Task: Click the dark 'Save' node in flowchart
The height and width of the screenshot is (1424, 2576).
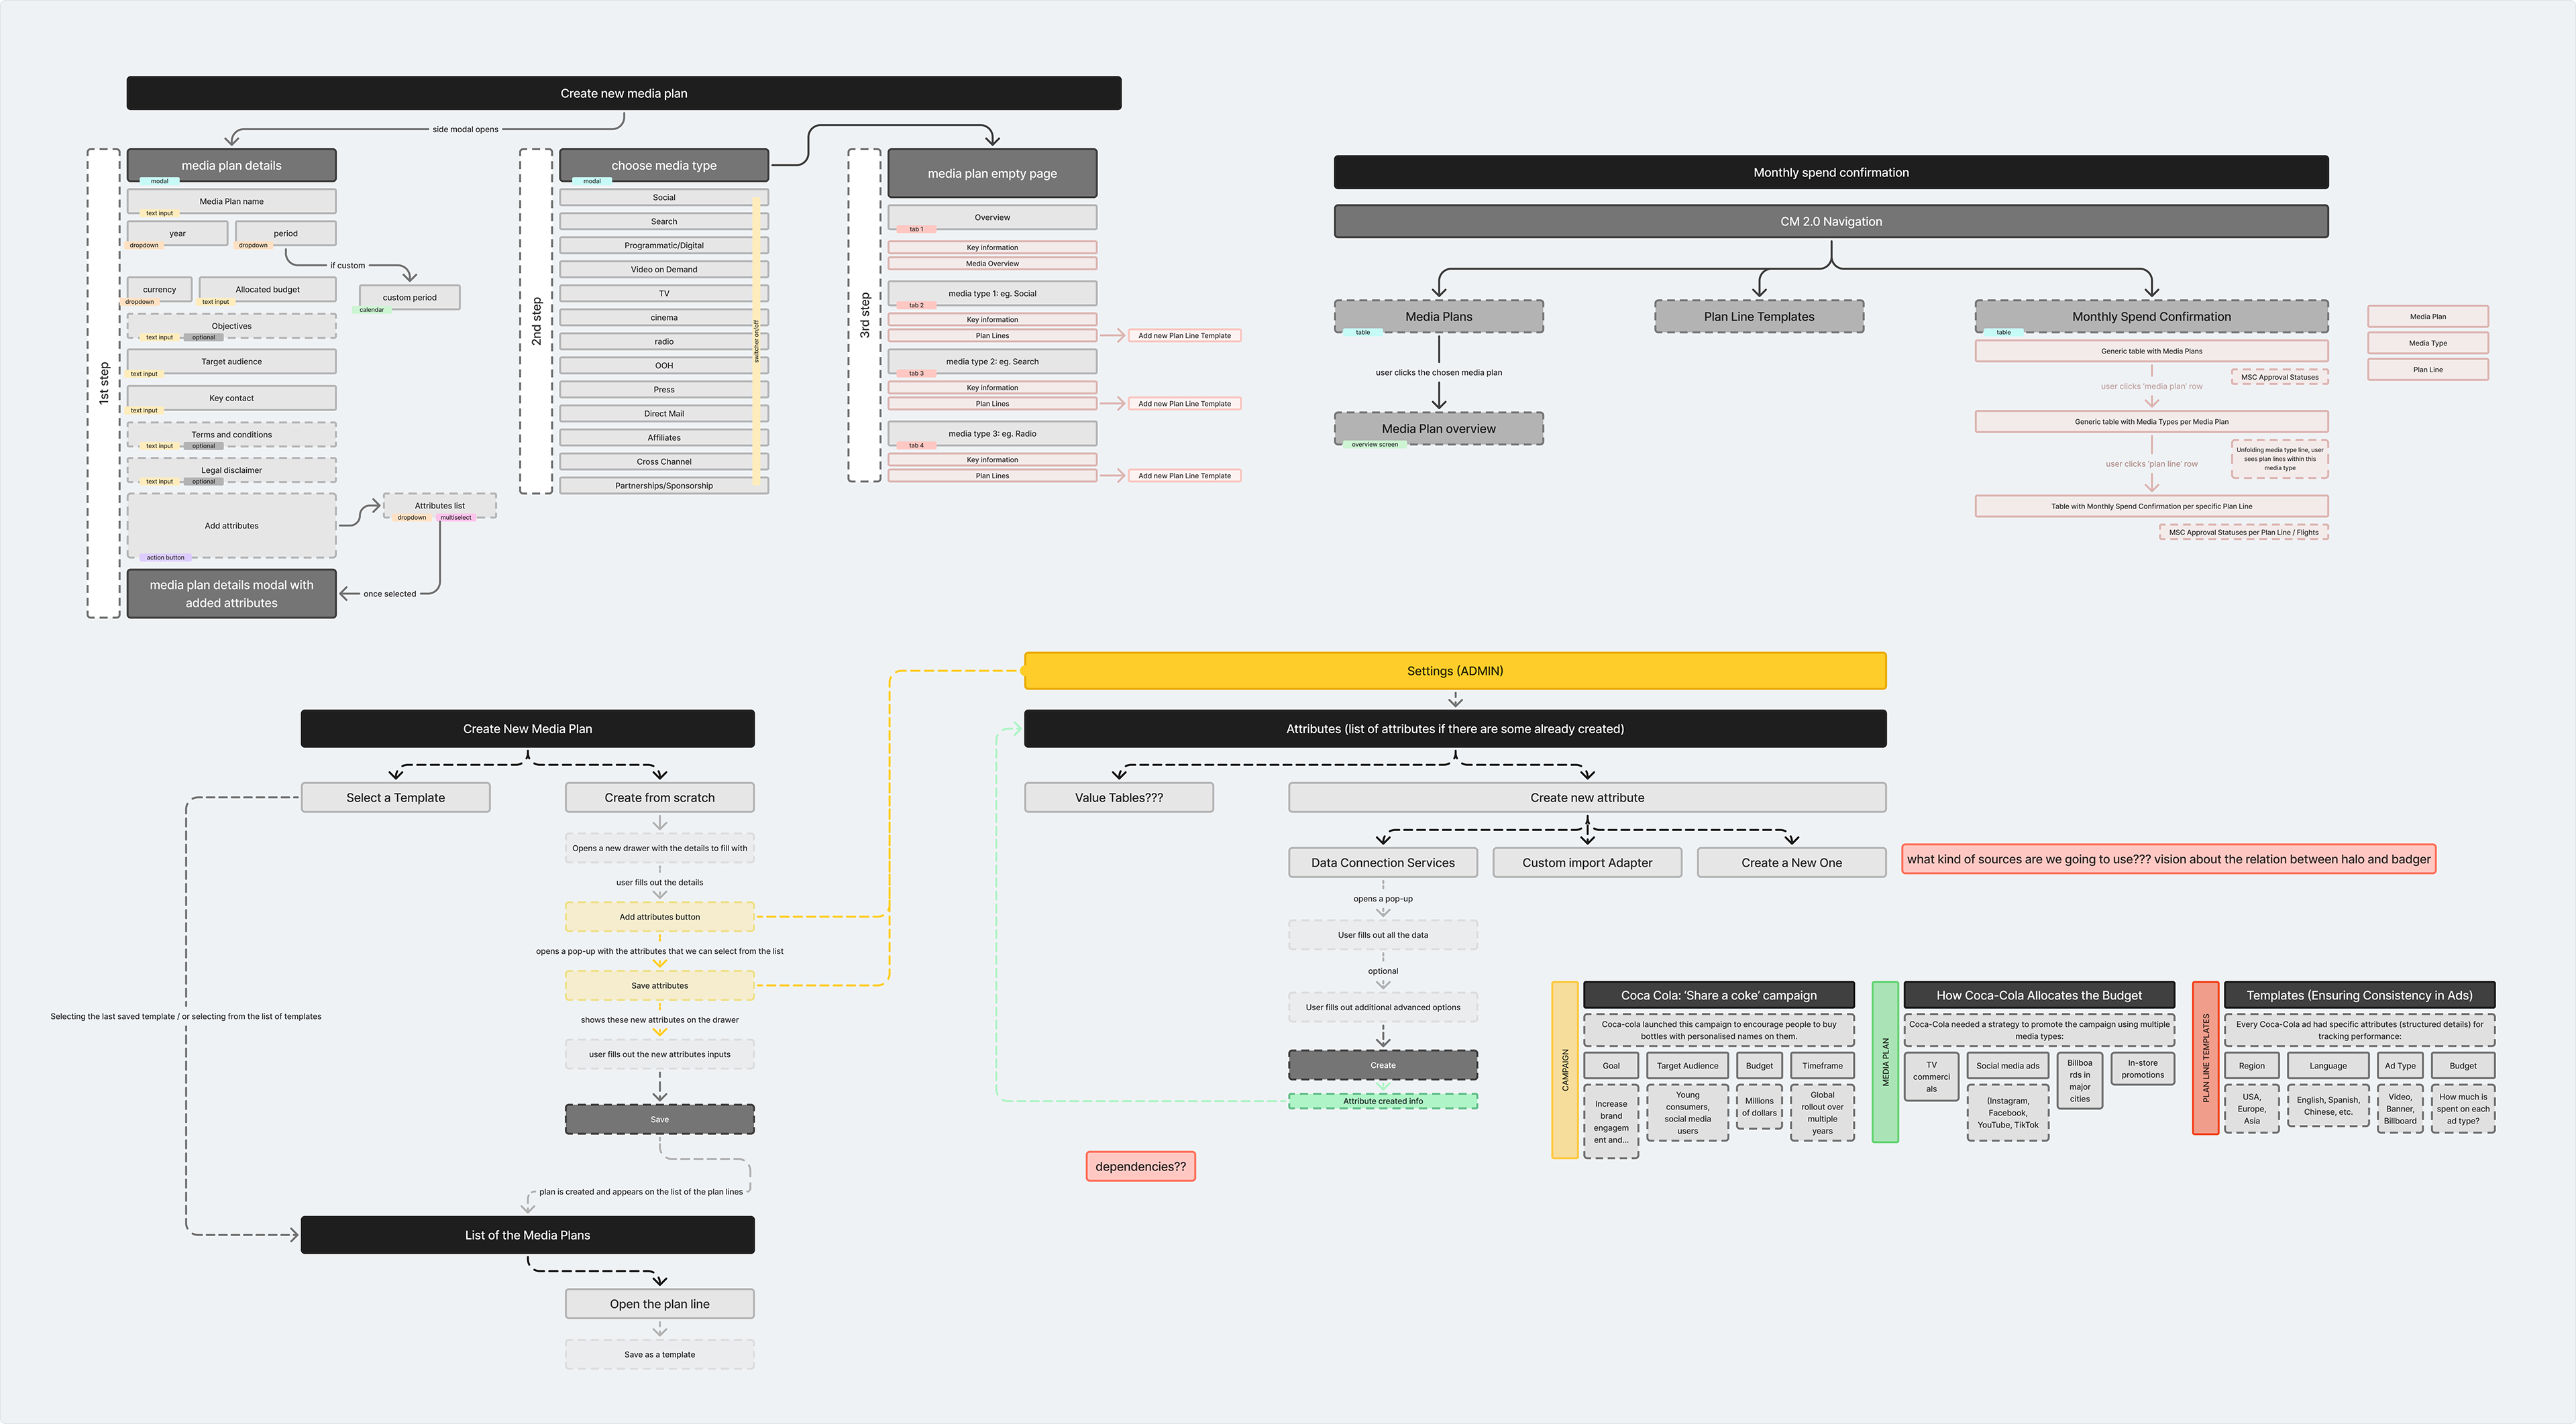Action: [659, 1119]
